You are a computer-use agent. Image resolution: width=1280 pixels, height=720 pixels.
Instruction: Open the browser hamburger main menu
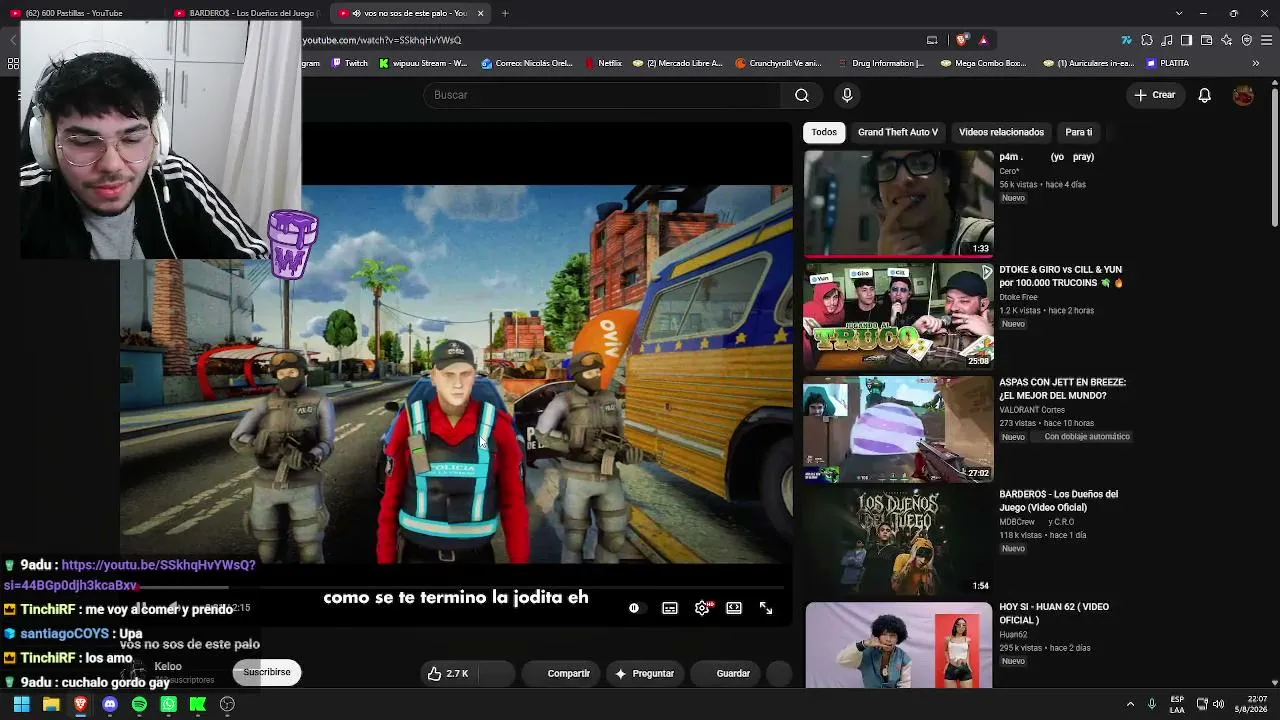pyautogui.click(x=1268, y=40)
